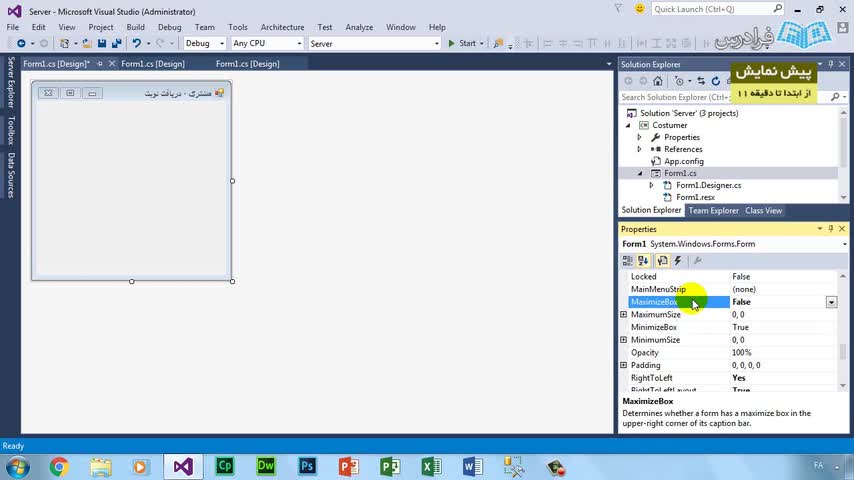Open Photoshop from the taskbar

(307, 467)
